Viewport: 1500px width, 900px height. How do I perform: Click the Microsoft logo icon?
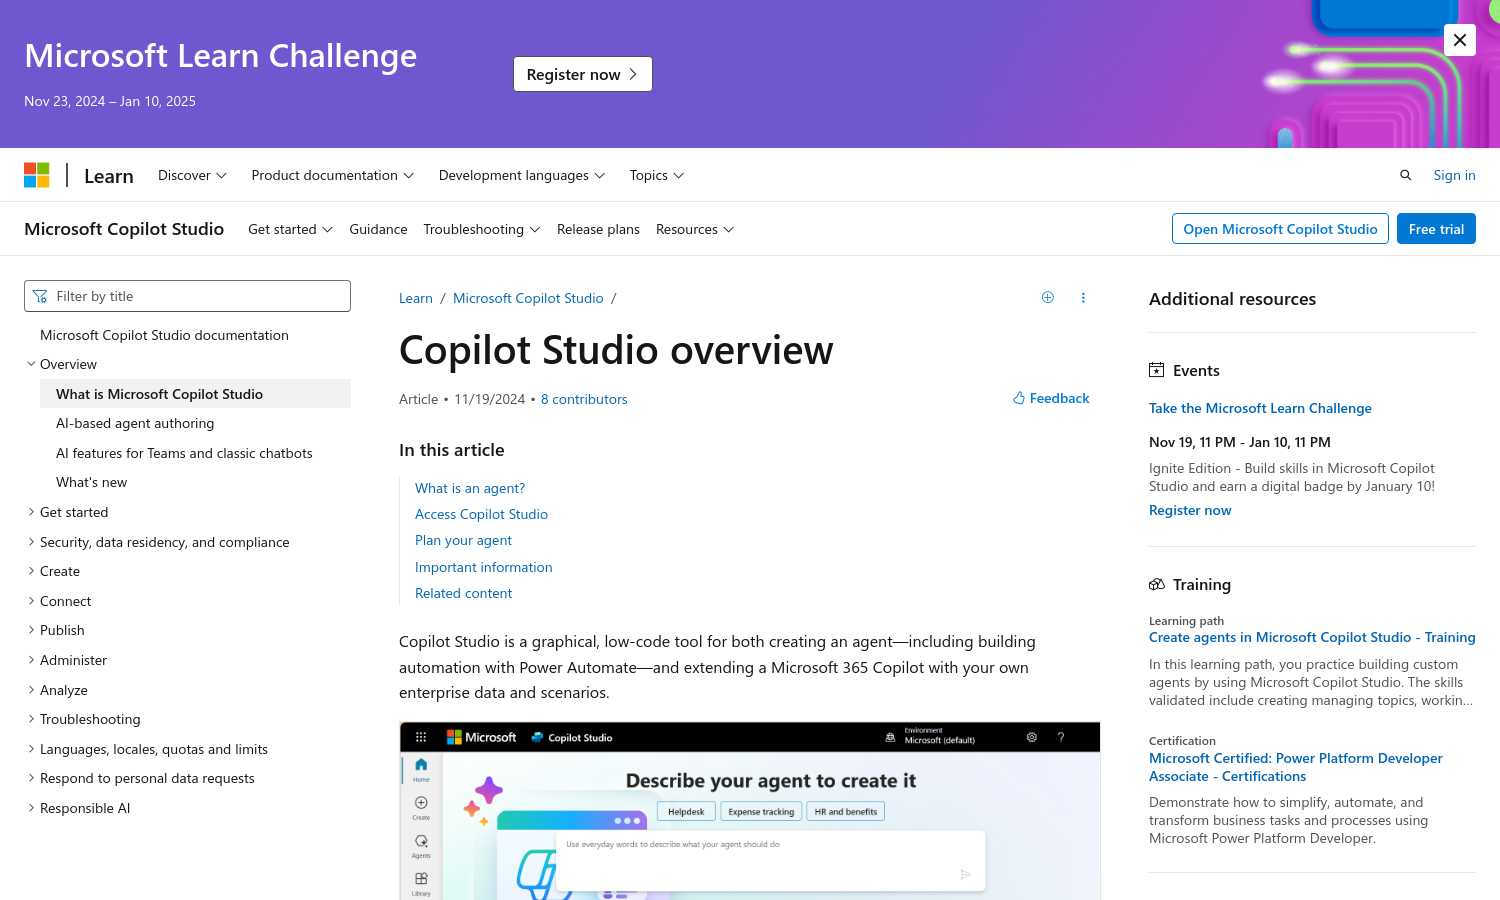point(37,175)
